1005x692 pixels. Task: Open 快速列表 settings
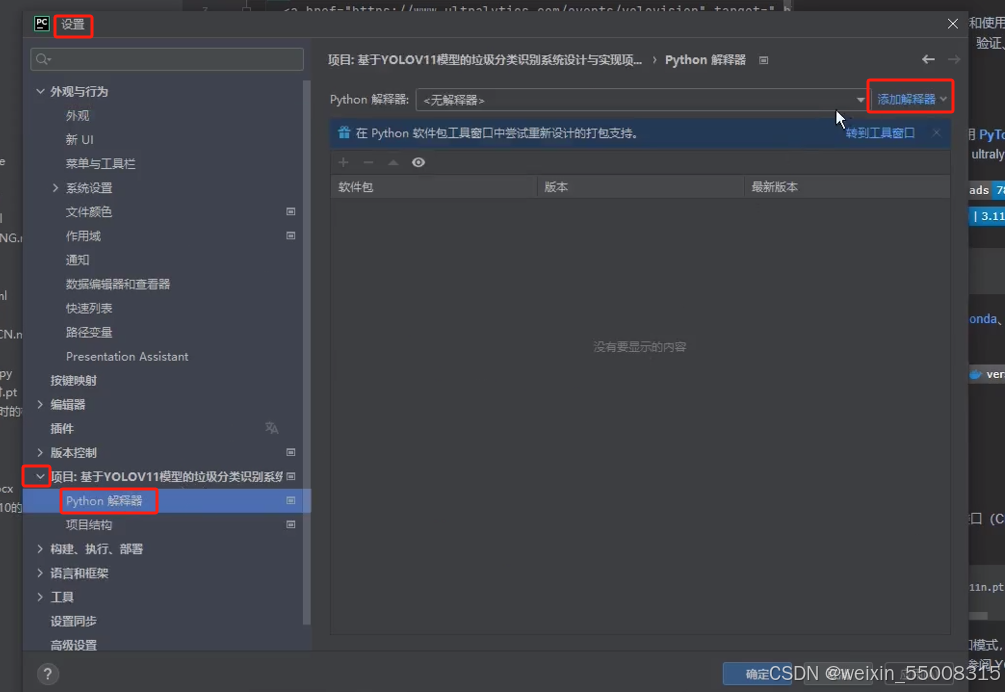pos(89,308)
